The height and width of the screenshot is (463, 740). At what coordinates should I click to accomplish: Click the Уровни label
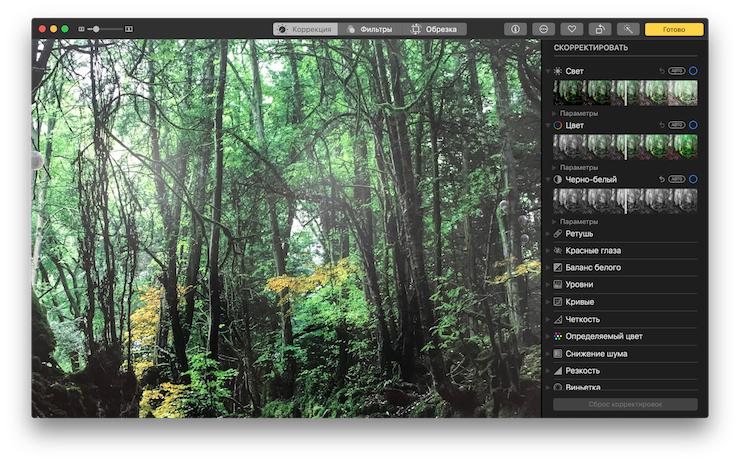[579, 285]
